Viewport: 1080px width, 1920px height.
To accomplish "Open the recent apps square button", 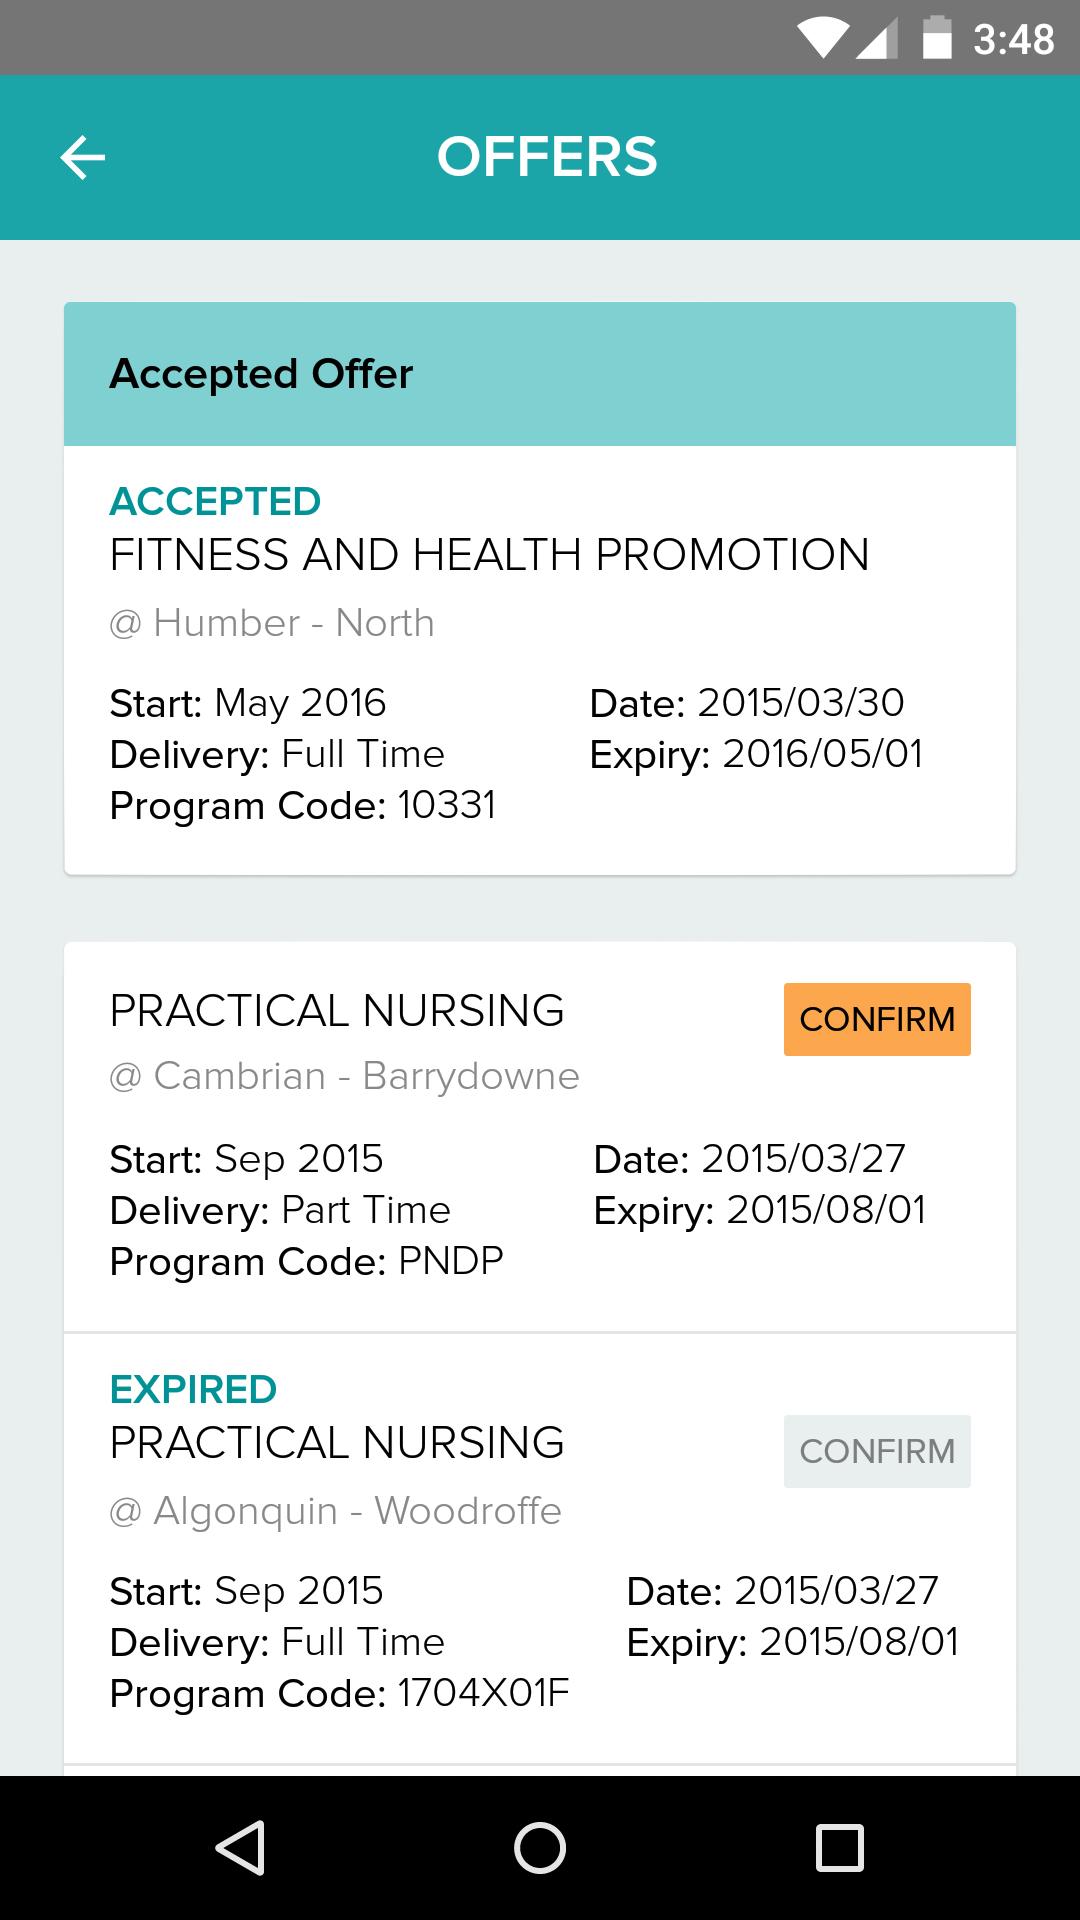I will (839, 1847).
